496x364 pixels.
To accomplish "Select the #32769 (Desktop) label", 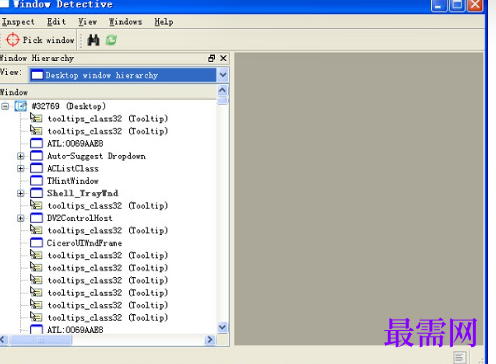I will click(x=68, y=106).
